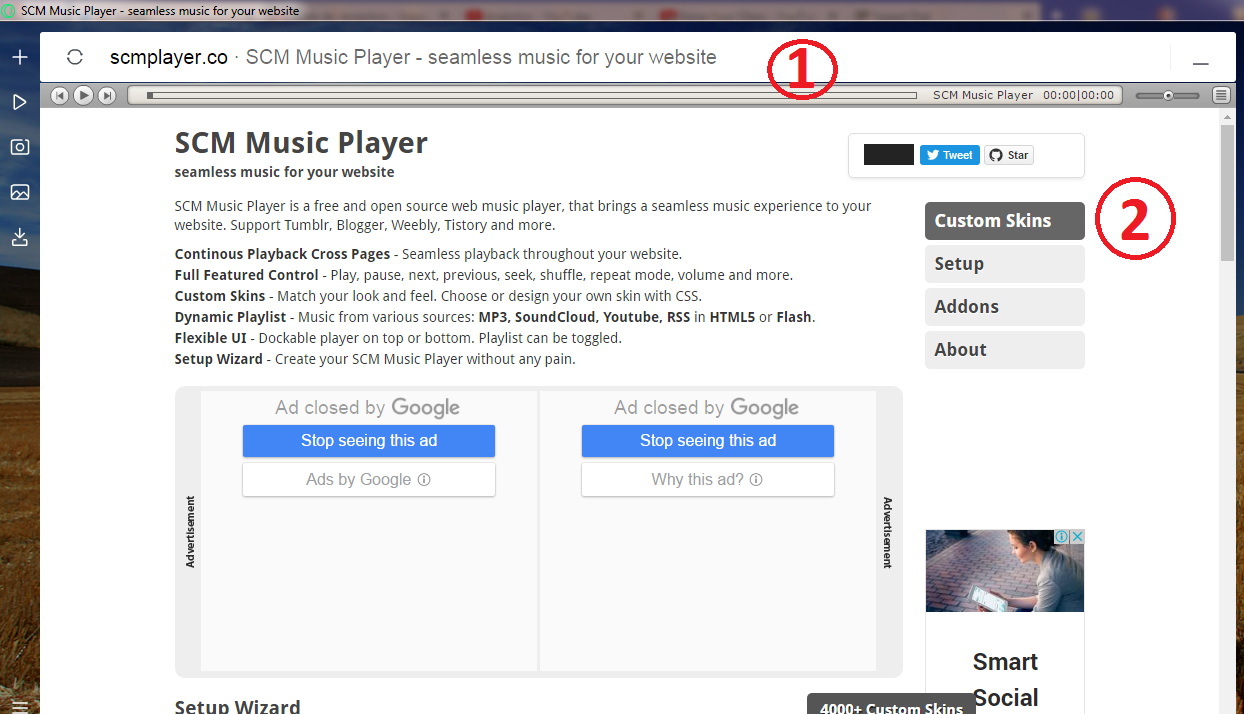Image resolution: width=1244 pixels, height=714 pixels.
Task: Click 'seamless music for your website' subtitle
Action: point(284,172)
